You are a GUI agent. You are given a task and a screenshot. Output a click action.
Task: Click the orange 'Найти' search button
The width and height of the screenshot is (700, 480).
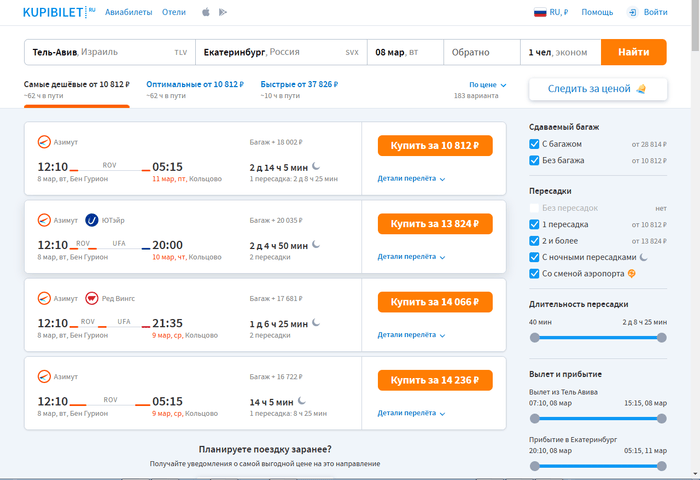click(x=633, y=52)
